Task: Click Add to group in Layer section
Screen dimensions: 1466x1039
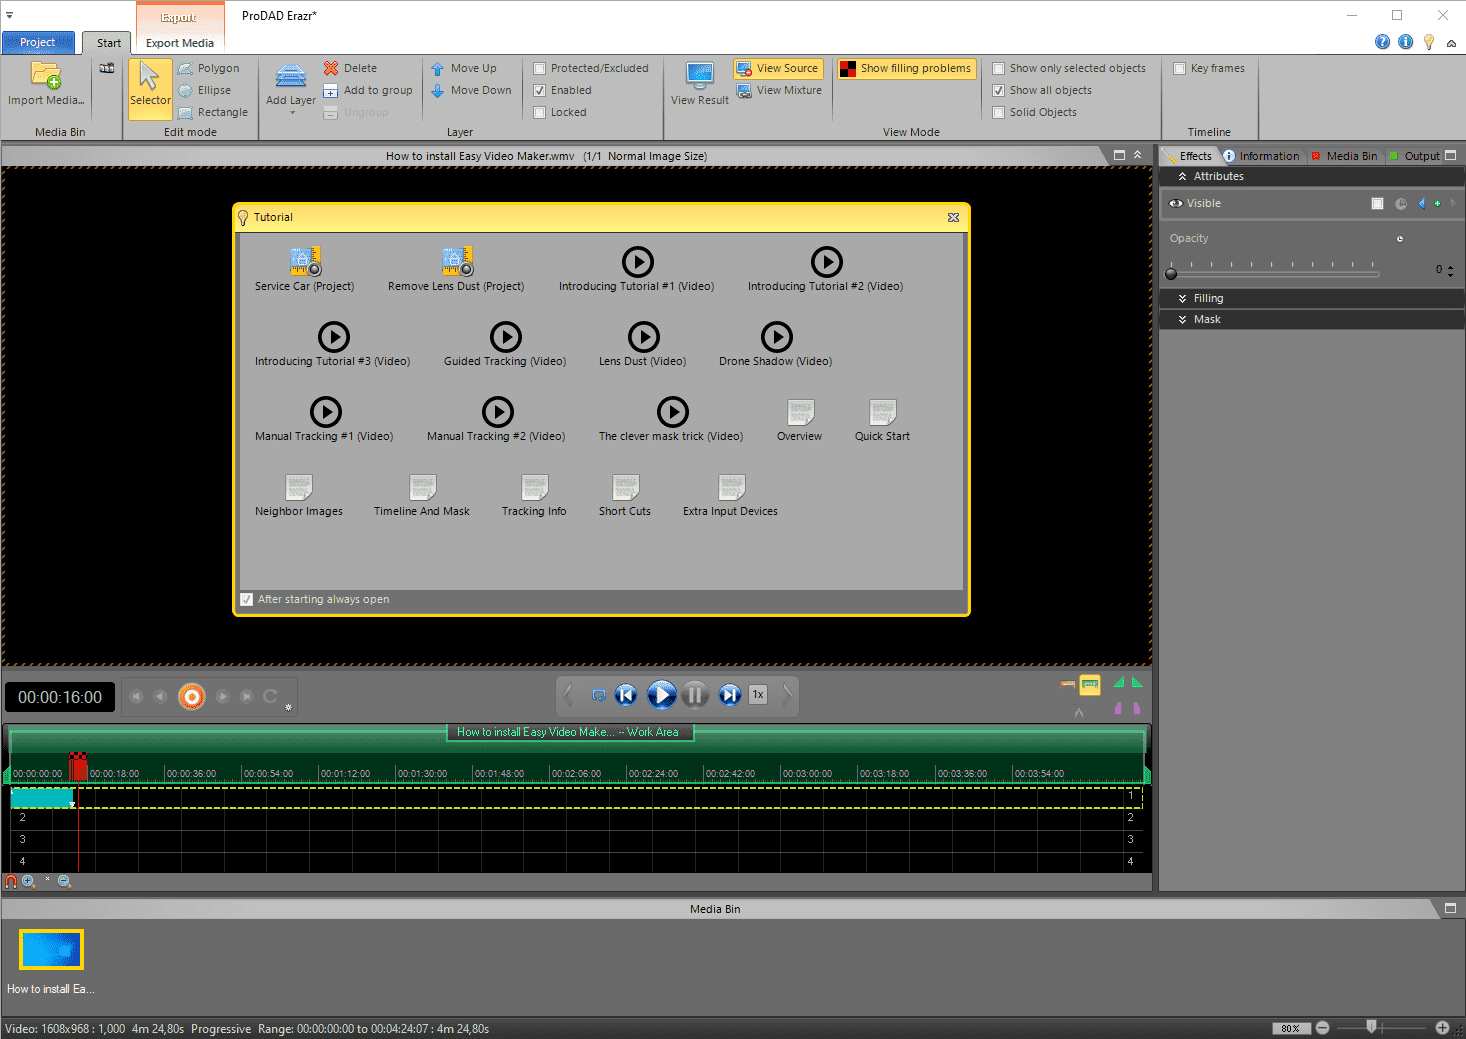Action: pyautogui.click(x=367, y=90)
